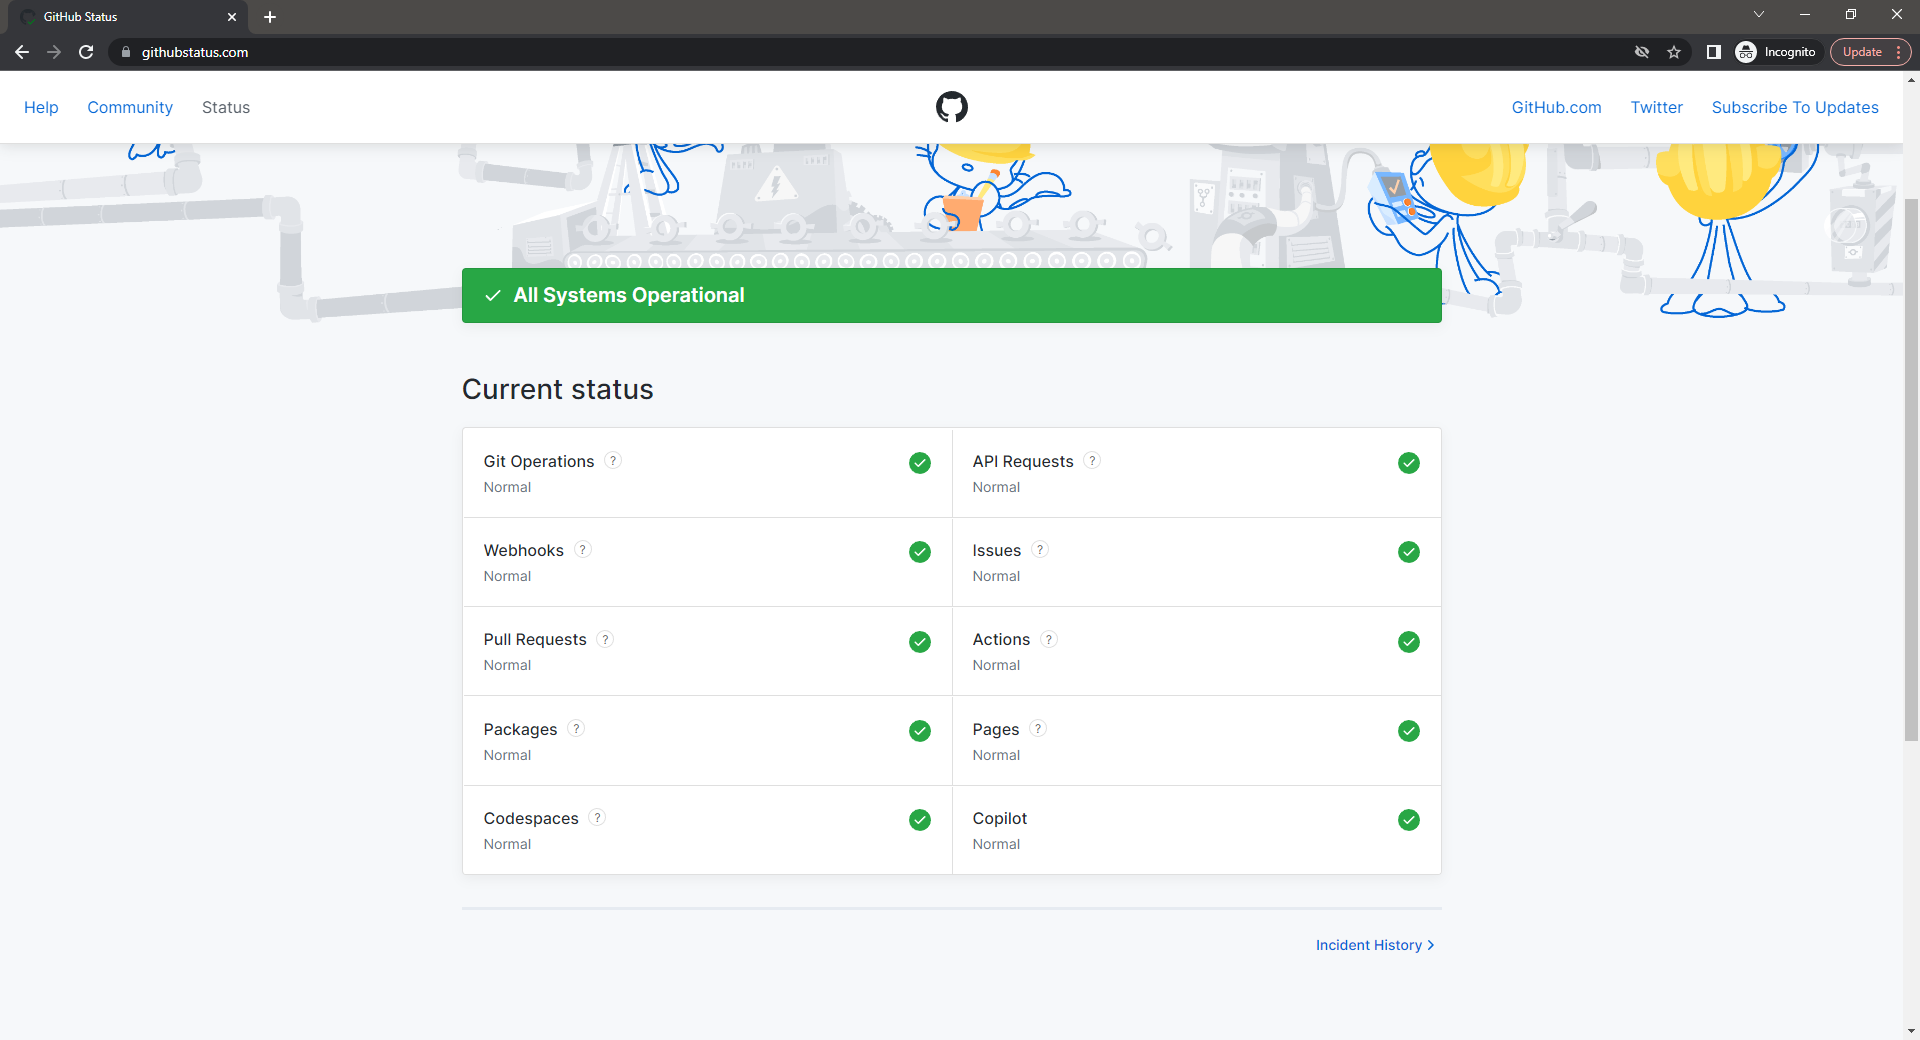Click Subscribe To Updates
This screenshot has width=1920, height=1040.
(x=1795, y=107)
